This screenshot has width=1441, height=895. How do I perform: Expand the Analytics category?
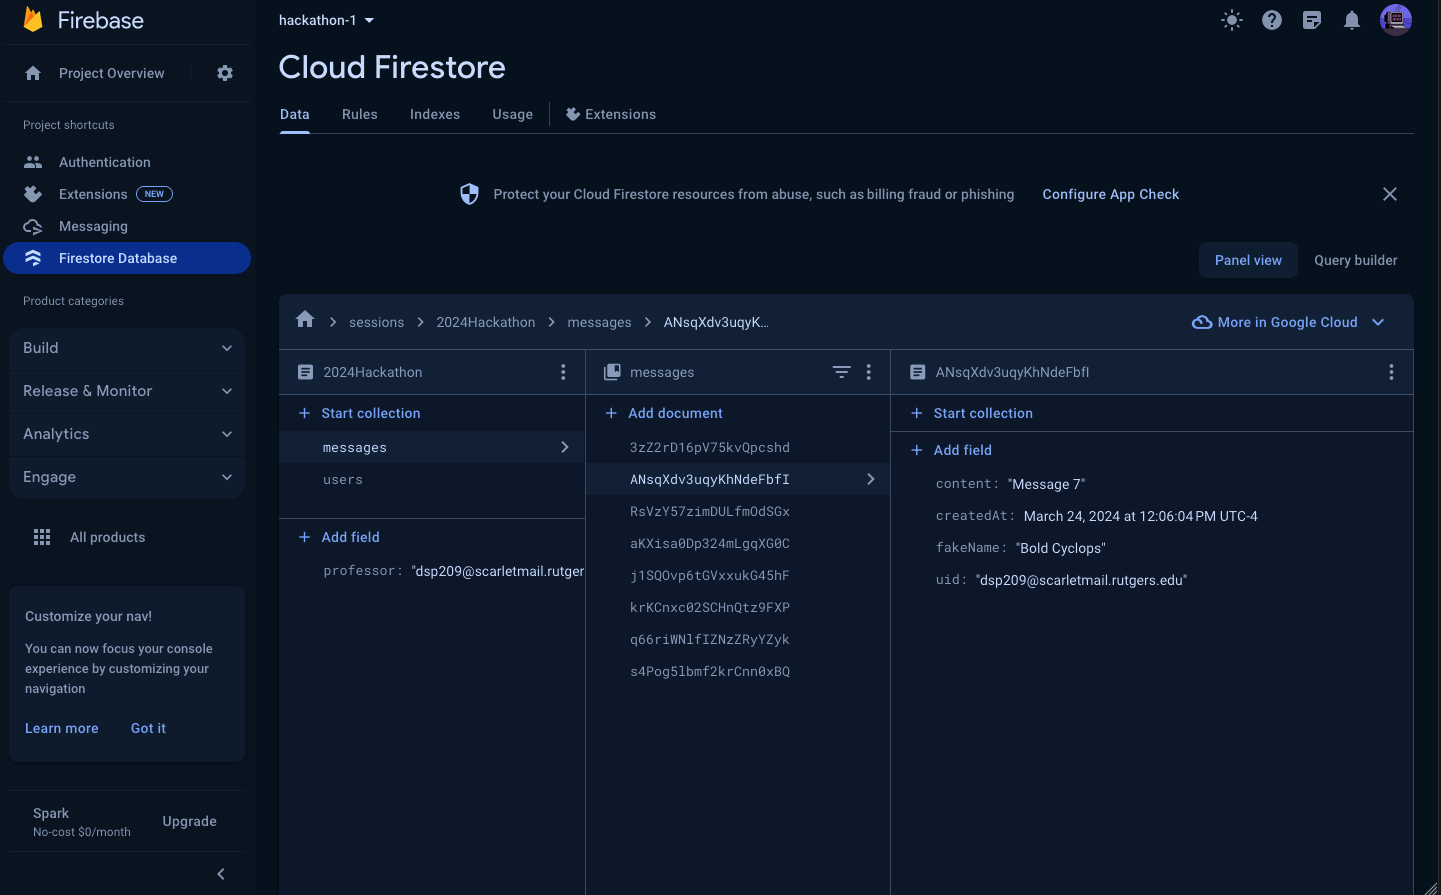(127, 434)
